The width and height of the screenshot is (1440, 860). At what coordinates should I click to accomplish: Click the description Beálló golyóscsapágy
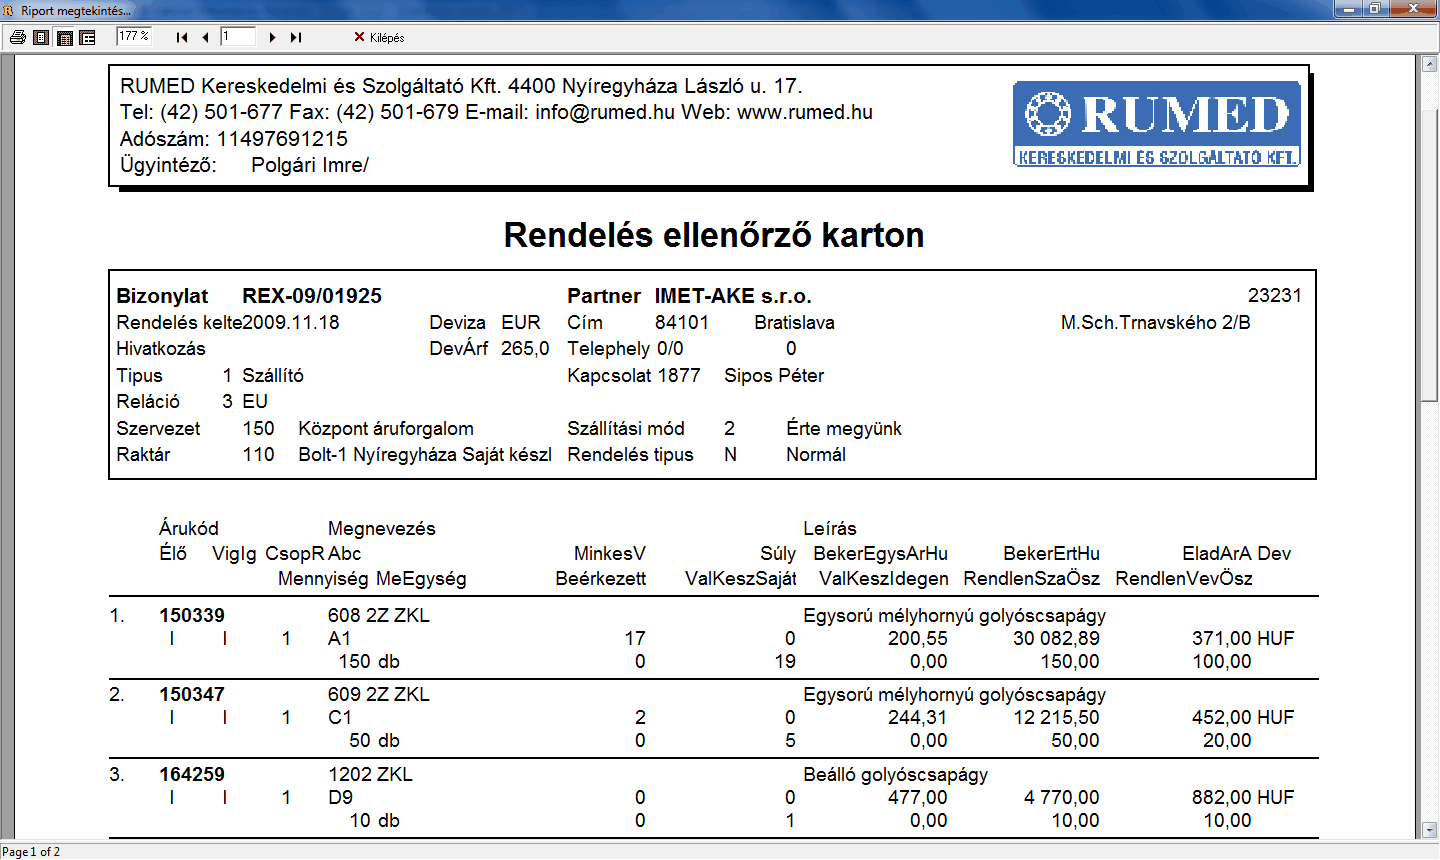click(896, 774)
